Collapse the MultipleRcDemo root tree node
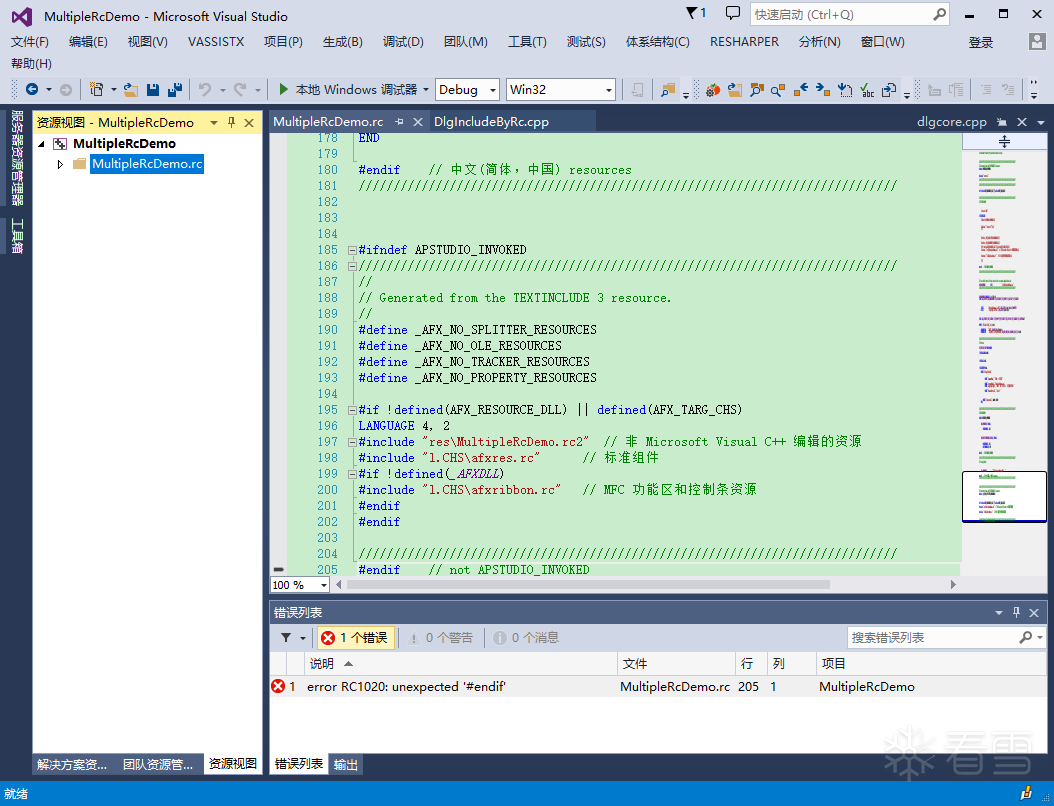 pos(42,144)
